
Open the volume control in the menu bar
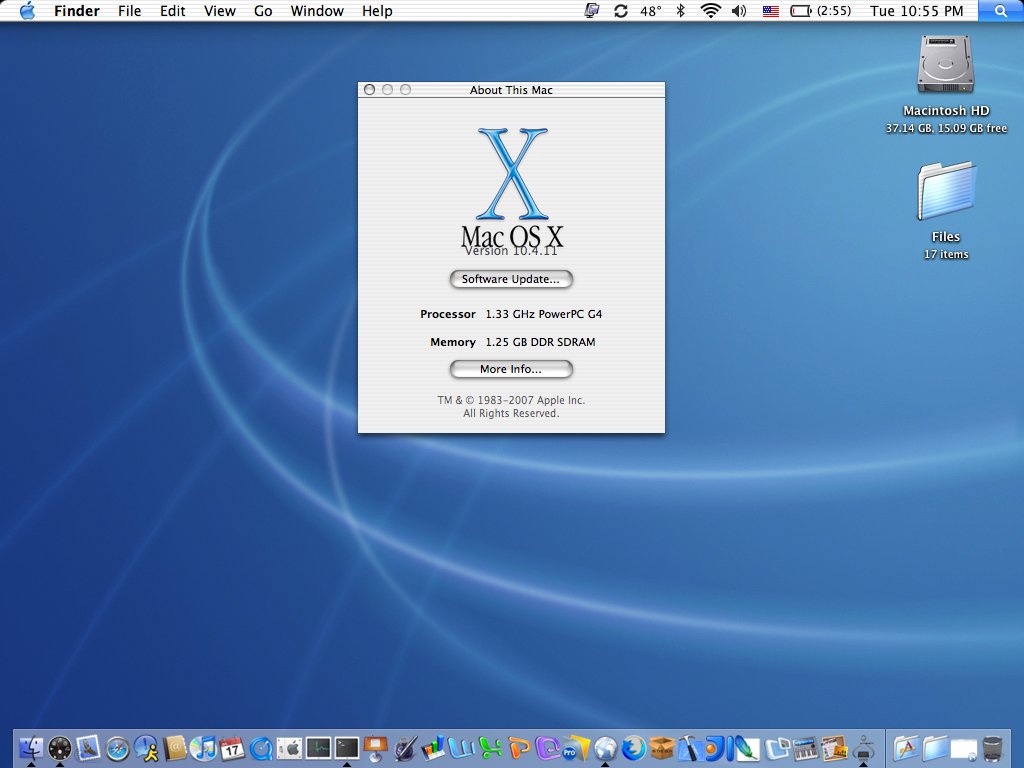click(x=738, y=11)
